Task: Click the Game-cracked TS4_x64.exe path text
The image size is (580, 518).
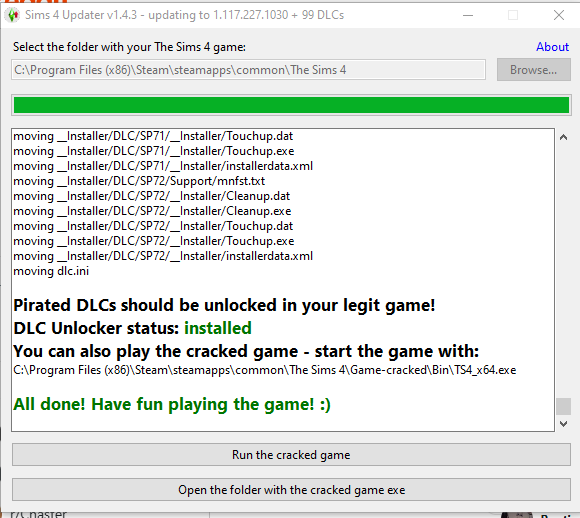Action: click(x=265, y=370)
